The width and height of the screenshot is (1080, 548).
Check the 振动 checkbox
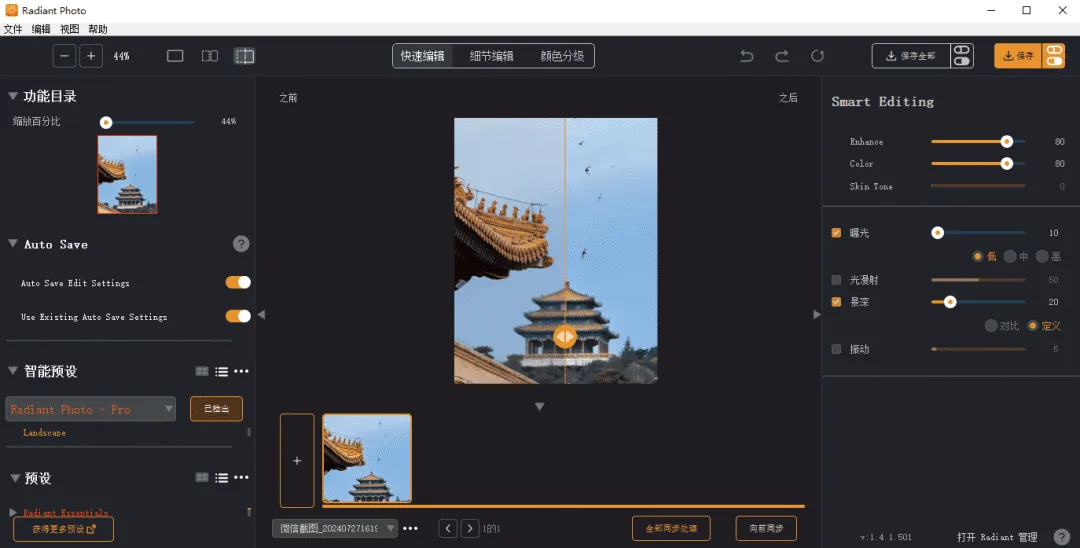836,349
